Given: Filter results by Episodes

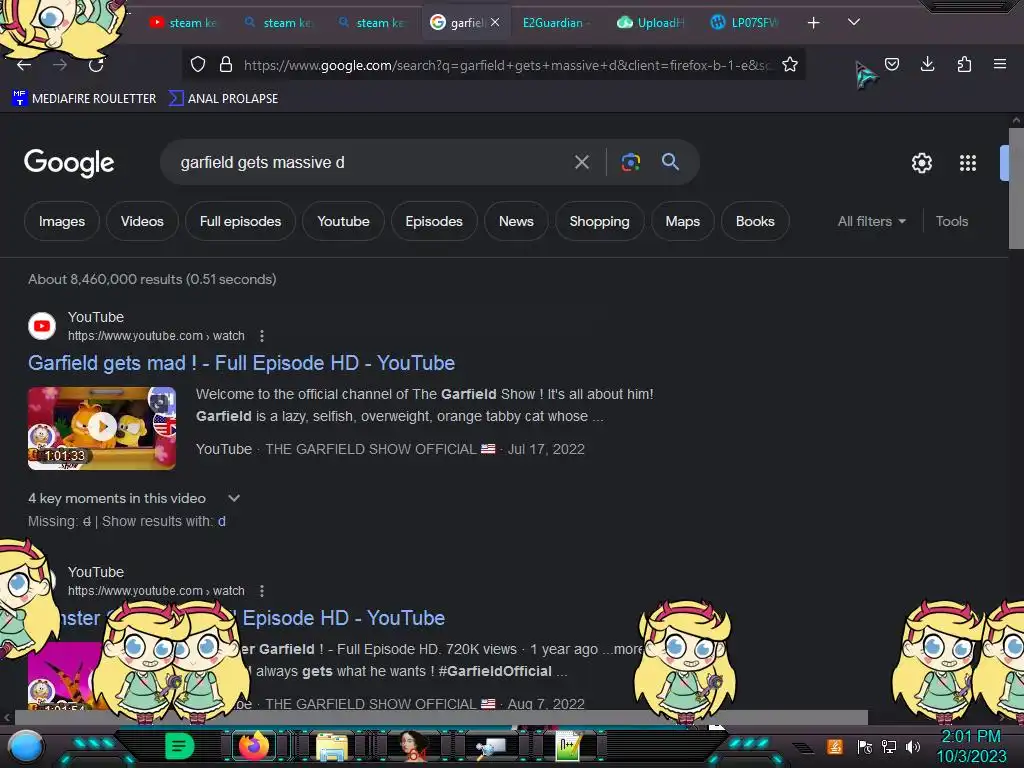Looking at the screenshot, I should [x=434, y=221].
